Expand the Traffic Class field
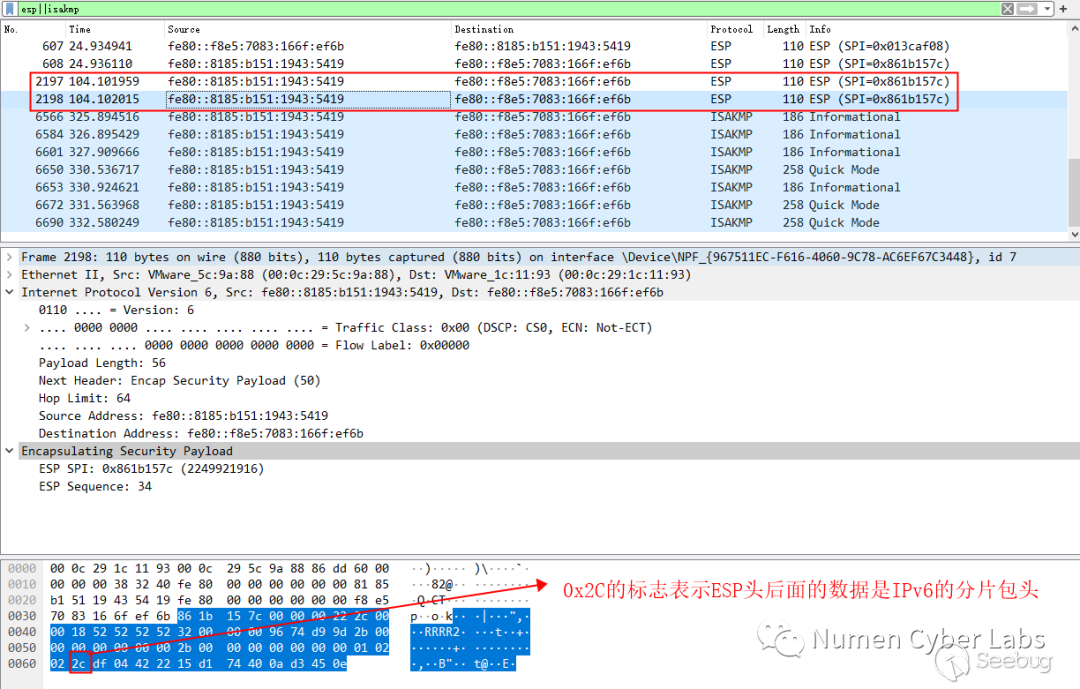 pos(27,328)
